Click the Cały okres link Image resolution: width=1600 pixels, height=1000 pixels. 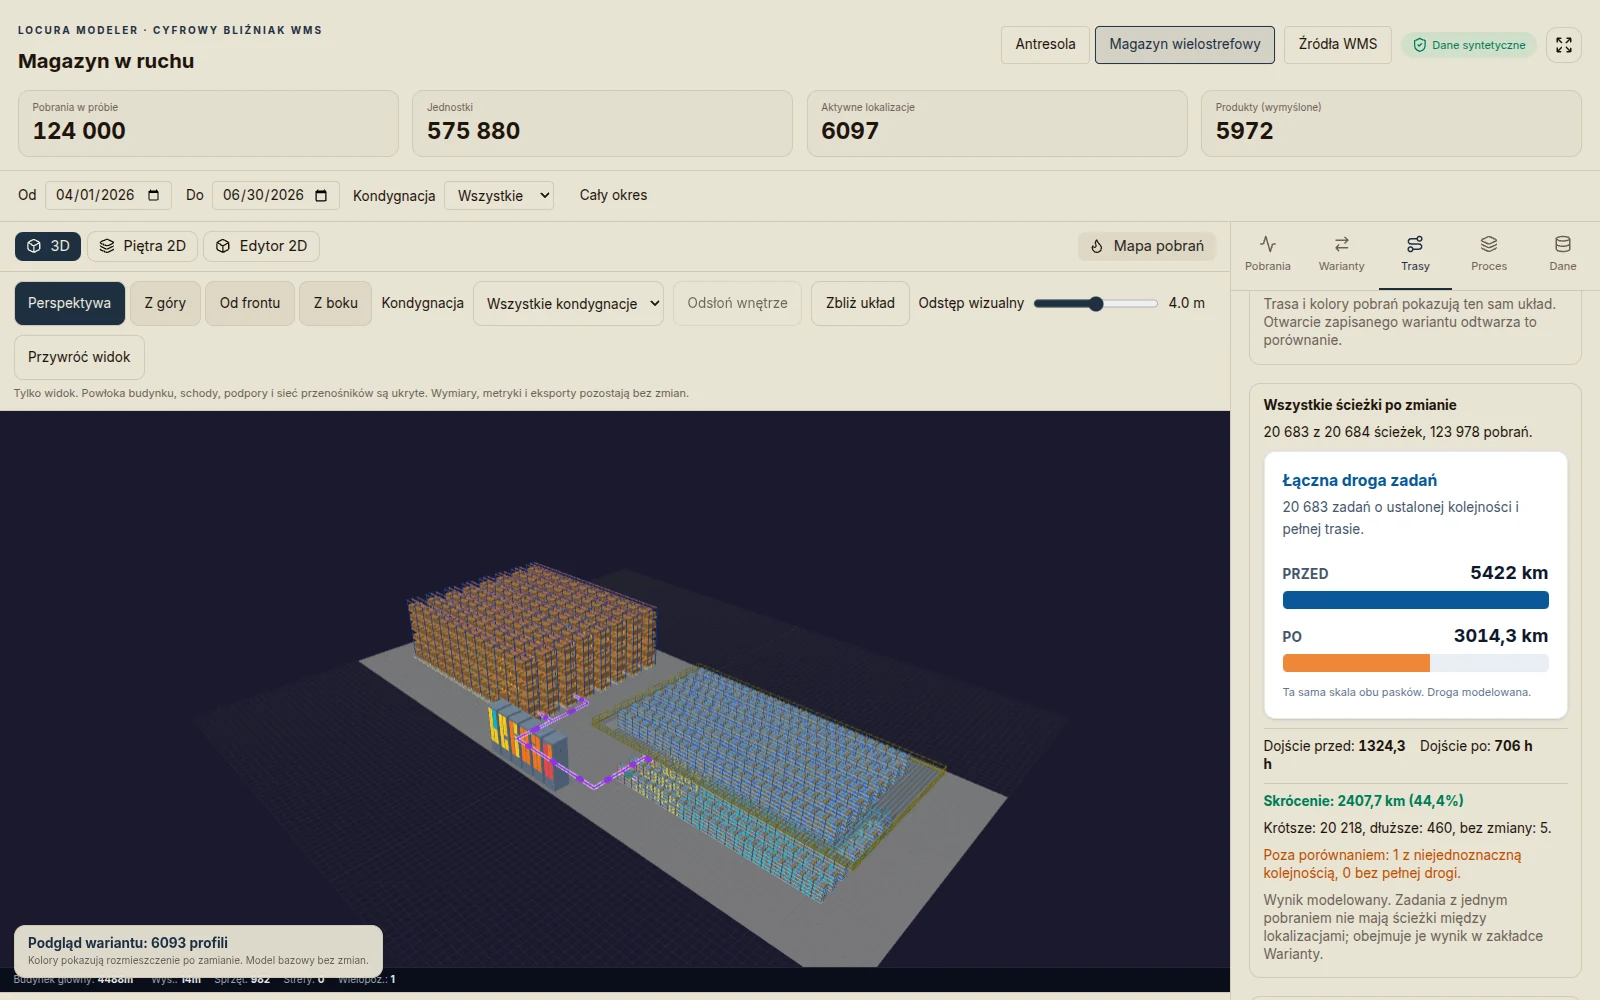(613, 195)
